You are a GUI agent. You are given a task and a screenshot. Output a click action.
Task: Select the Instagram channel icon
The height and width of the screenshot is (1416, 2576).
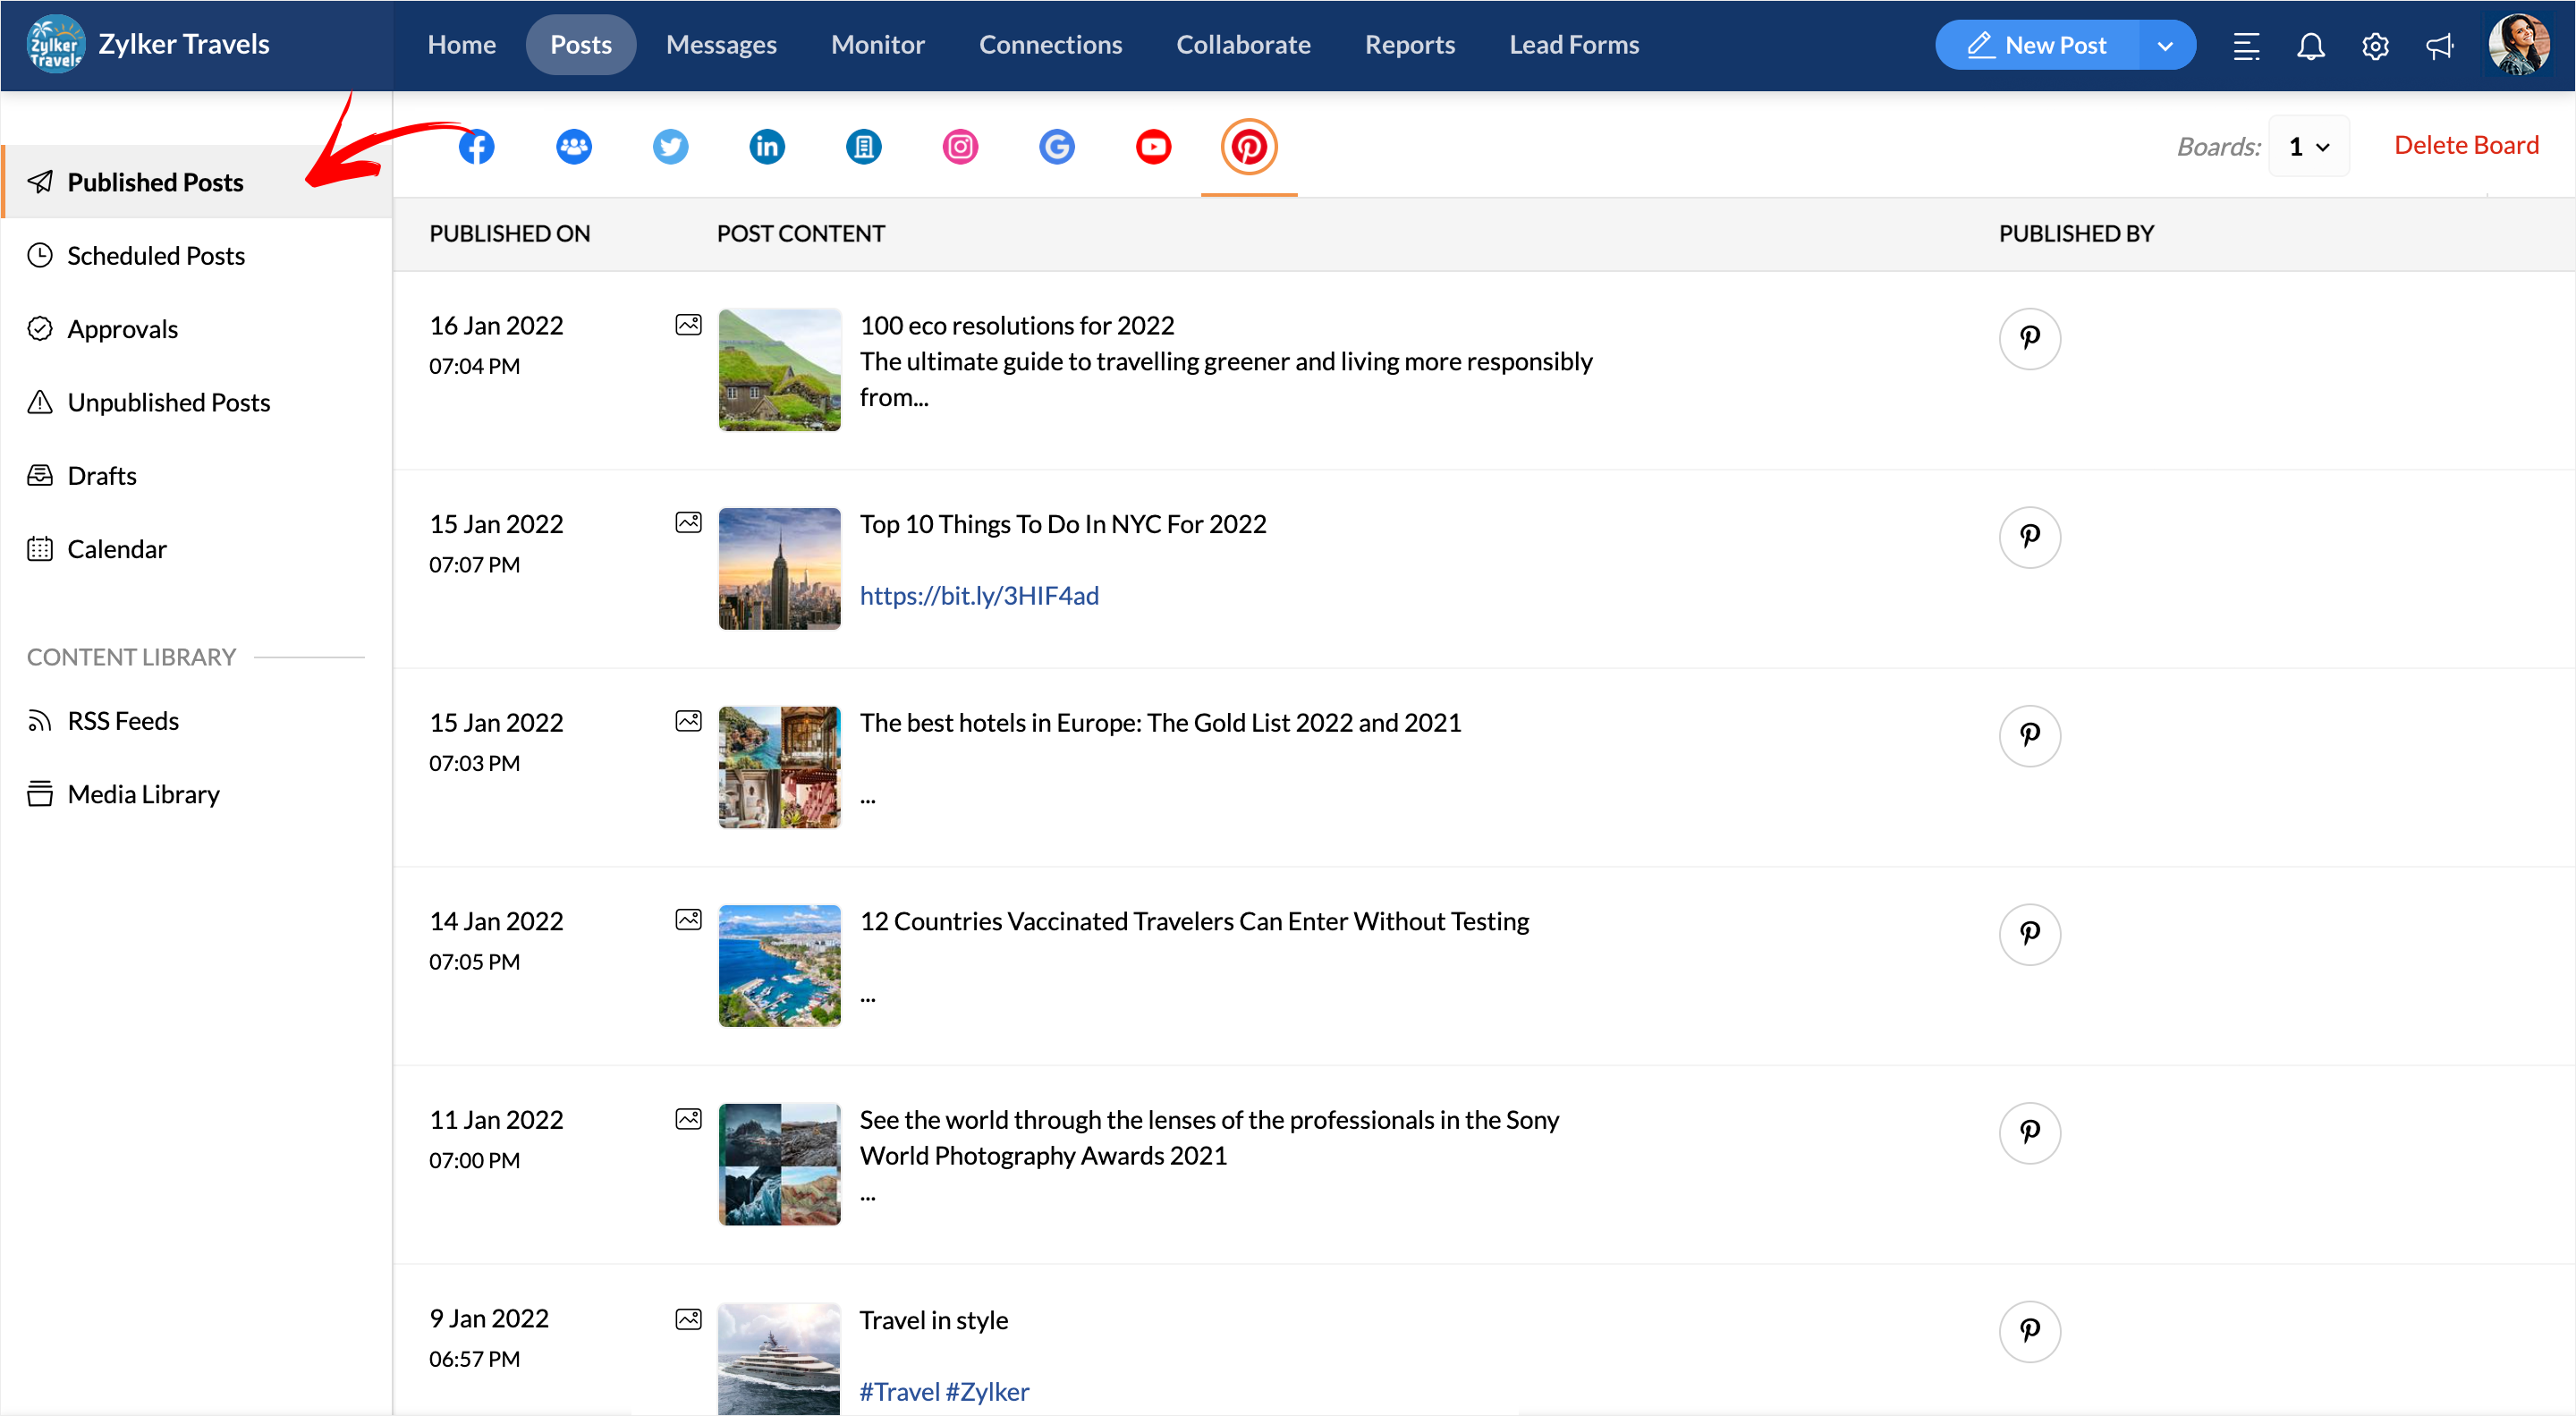[x=960, y=147]
